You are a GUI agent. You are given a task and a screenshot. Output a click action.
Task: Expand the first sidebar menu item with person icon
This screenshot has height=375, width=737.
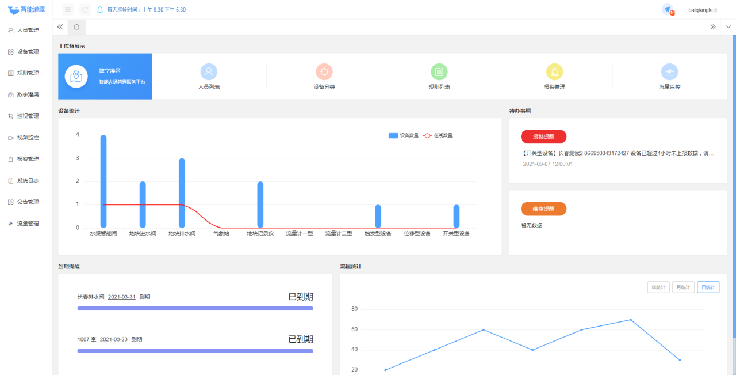tap(26, 30)
